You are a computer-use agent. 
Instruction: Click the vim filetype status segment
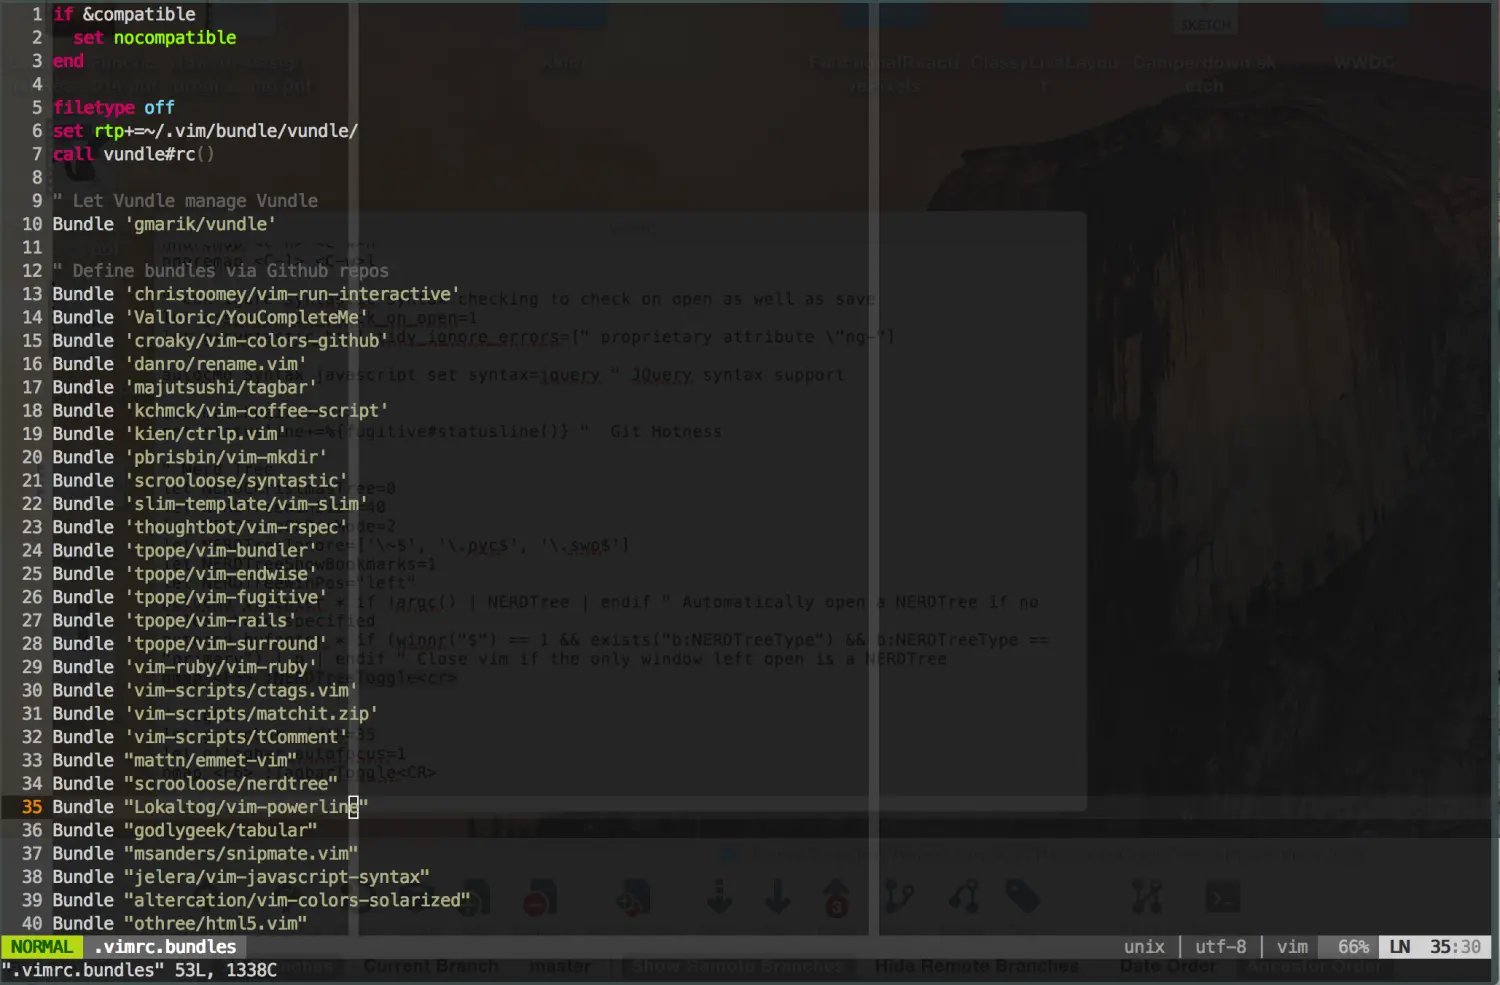click(1292, 947)
